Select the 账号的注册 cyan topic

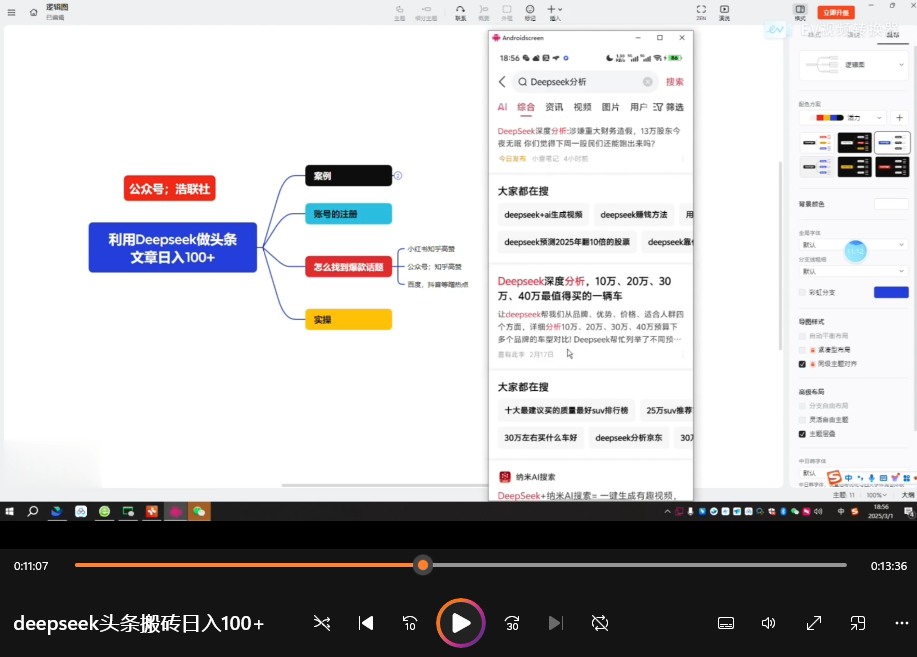[x=349, y=214]
